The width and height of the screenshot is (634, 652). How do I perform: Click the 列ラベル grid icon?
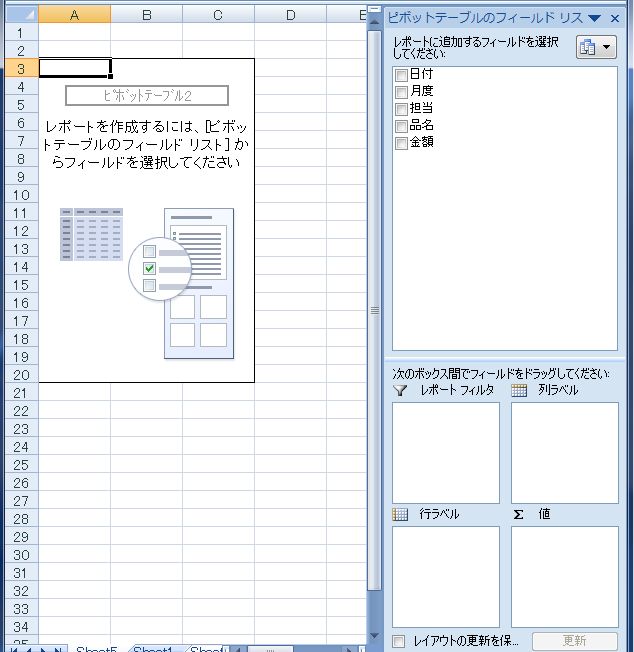pyautogui.click(x=519, y=391)
